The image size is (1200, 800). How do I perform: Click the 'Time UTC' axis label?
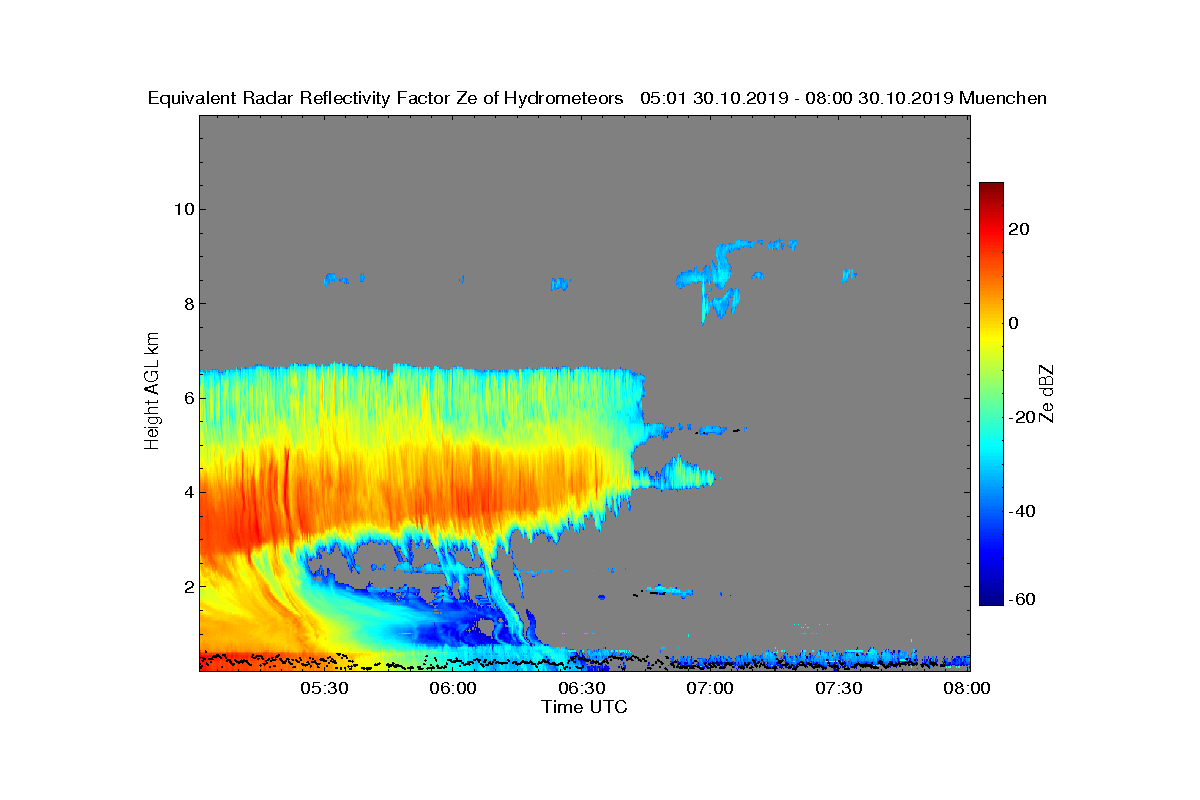[585, 707]
